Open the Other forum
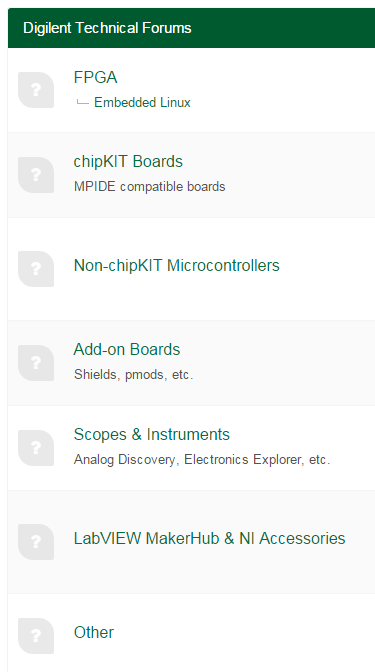 94,633
